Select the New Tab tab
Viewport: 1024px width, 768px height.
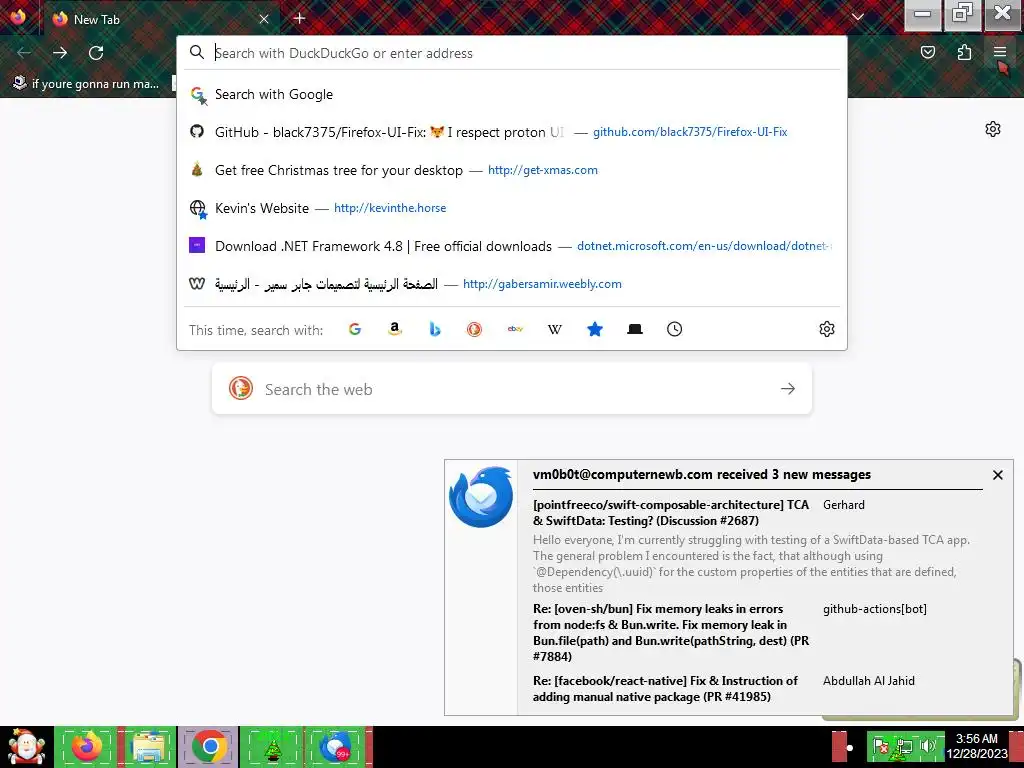click(x=161, y=19)
